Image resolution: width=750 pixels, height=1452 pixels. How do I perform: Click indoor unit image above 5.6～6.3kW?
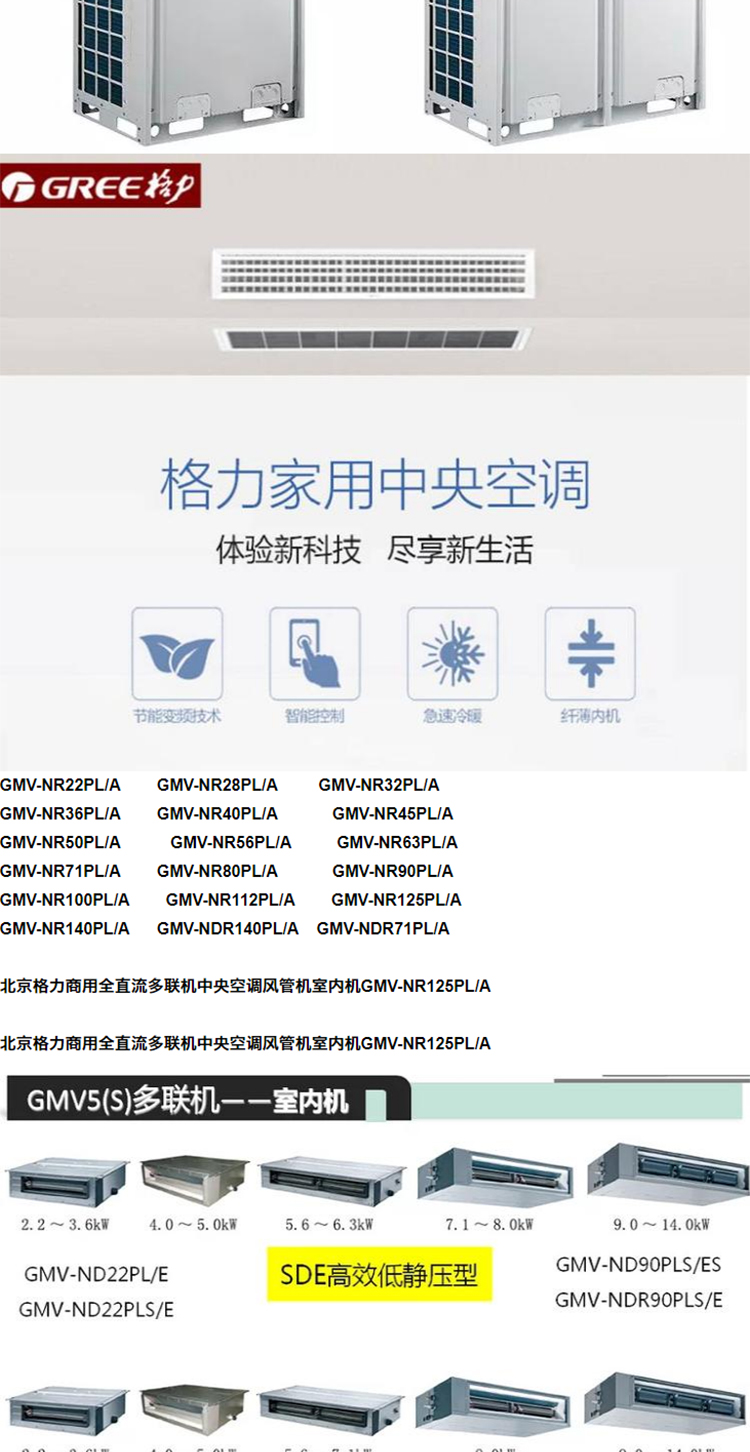332,1181
